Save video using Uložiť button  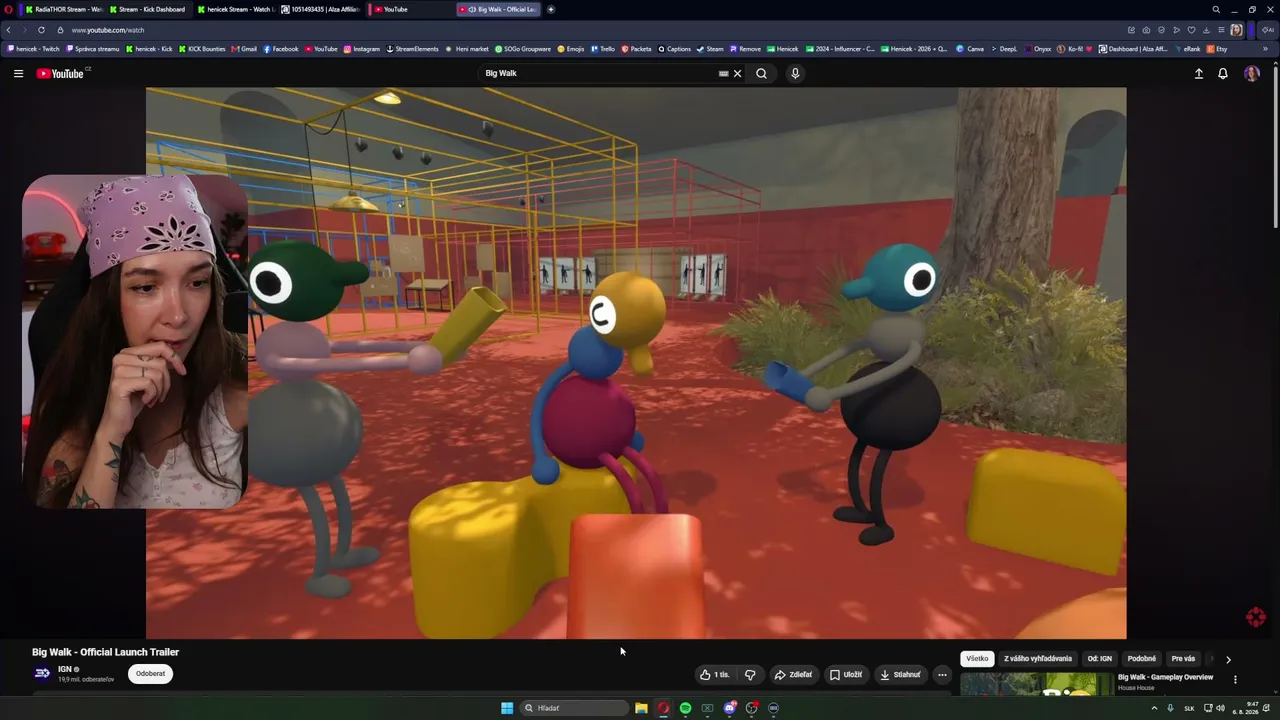click(x=846, y=675)
